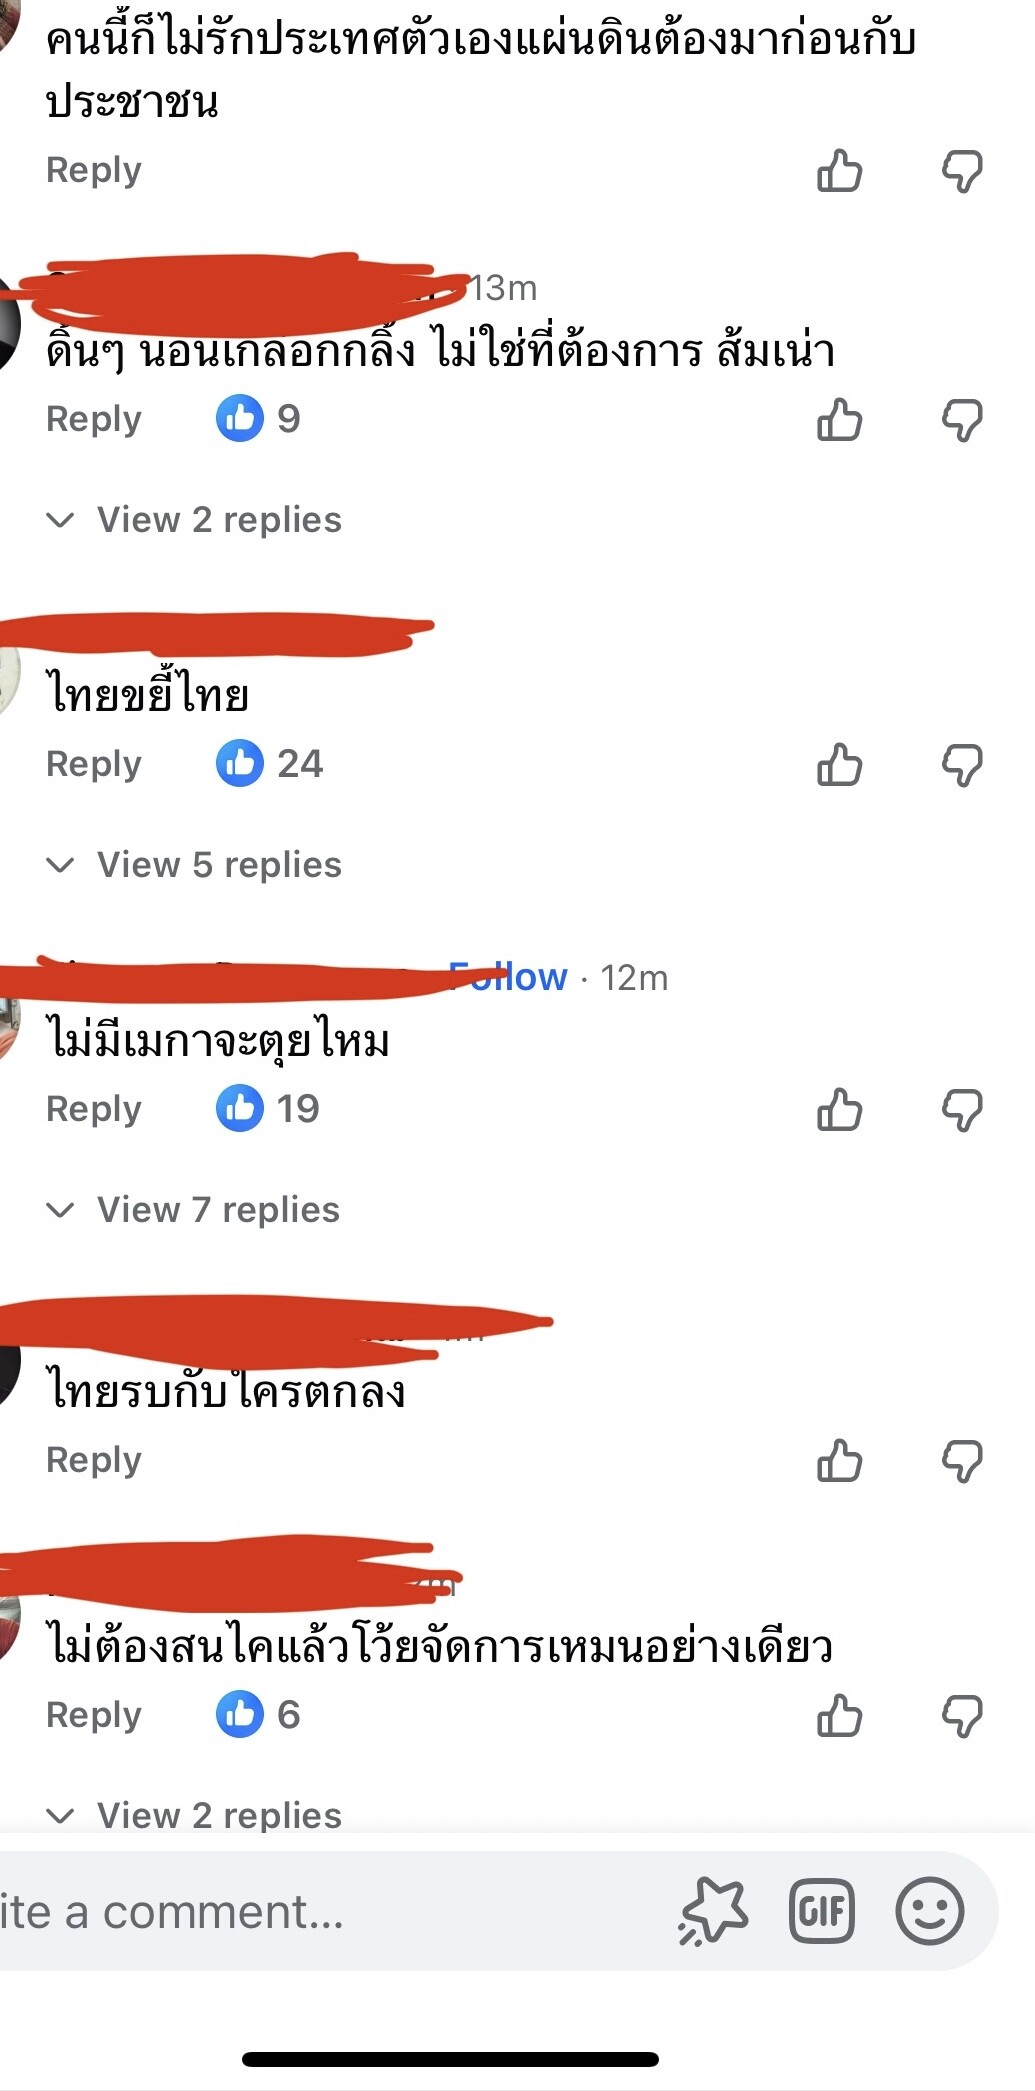The image size is (1035, 2091).
Task: Expand View 7 replies
Action: pyautogui.click(x=193, y=1209)
